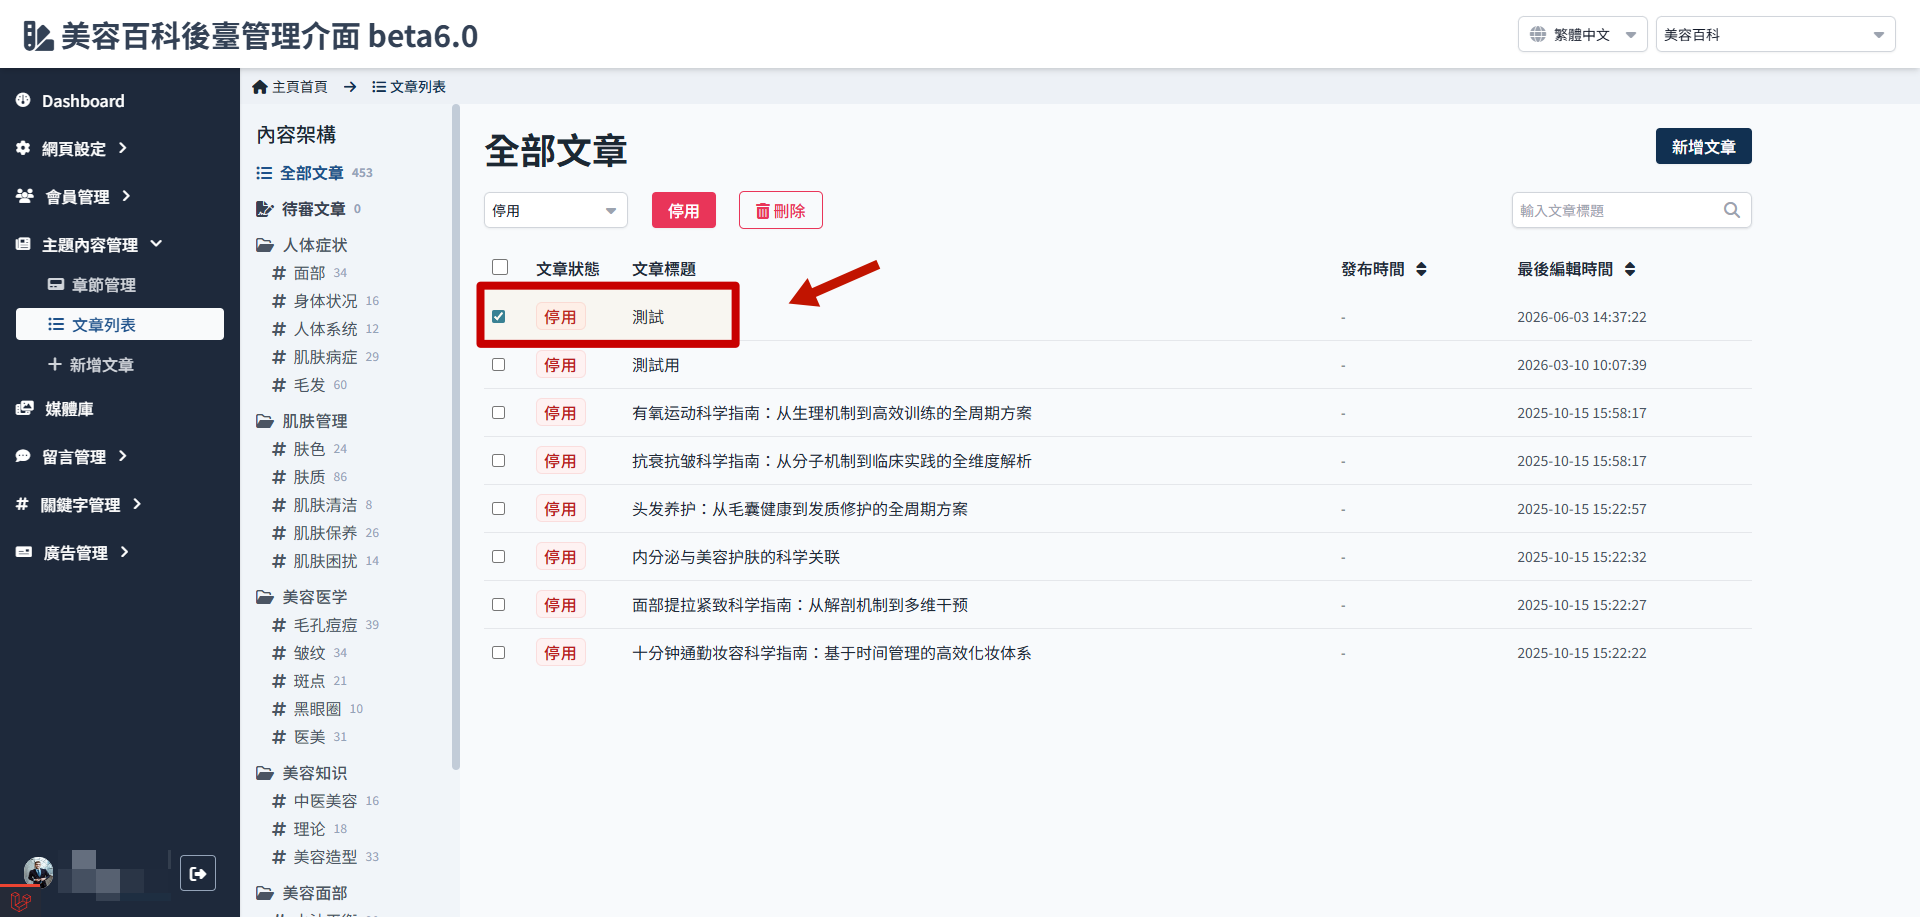Click the category panel scrollbar

click(x=456, y=437)
